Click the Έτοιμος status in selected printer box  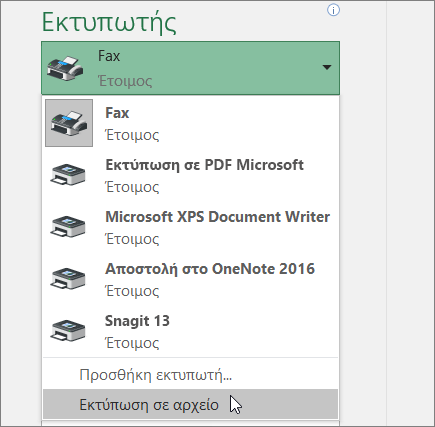tap(125, 81)
